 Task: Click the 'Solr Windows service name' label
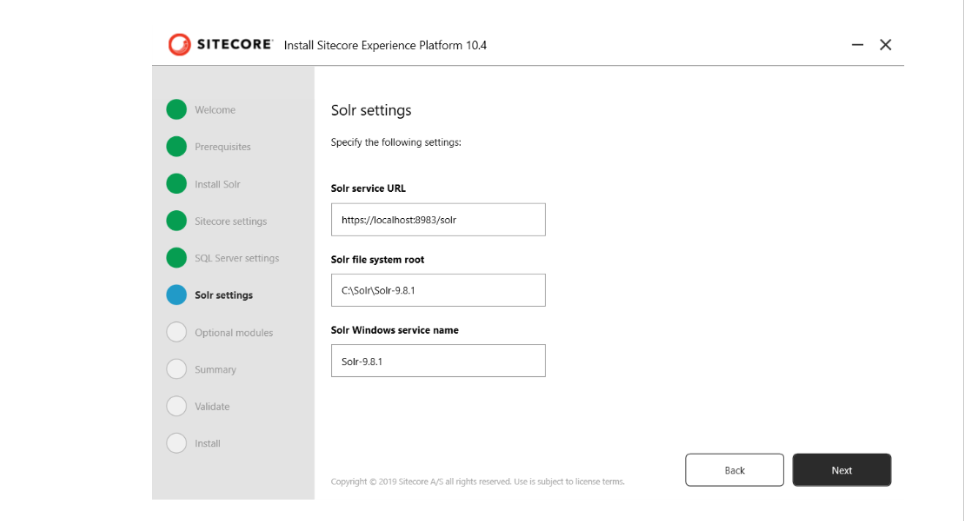[395, 330]
